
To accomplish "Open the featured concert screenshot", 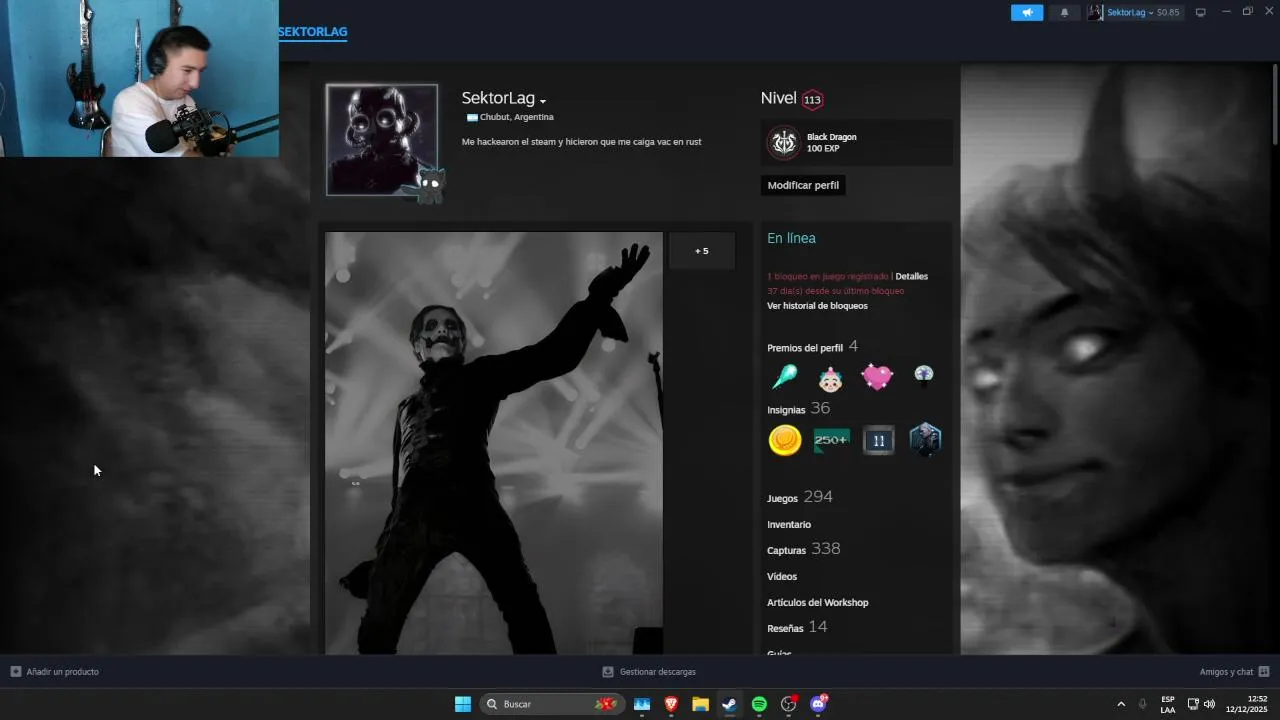I will coord(494,443).
